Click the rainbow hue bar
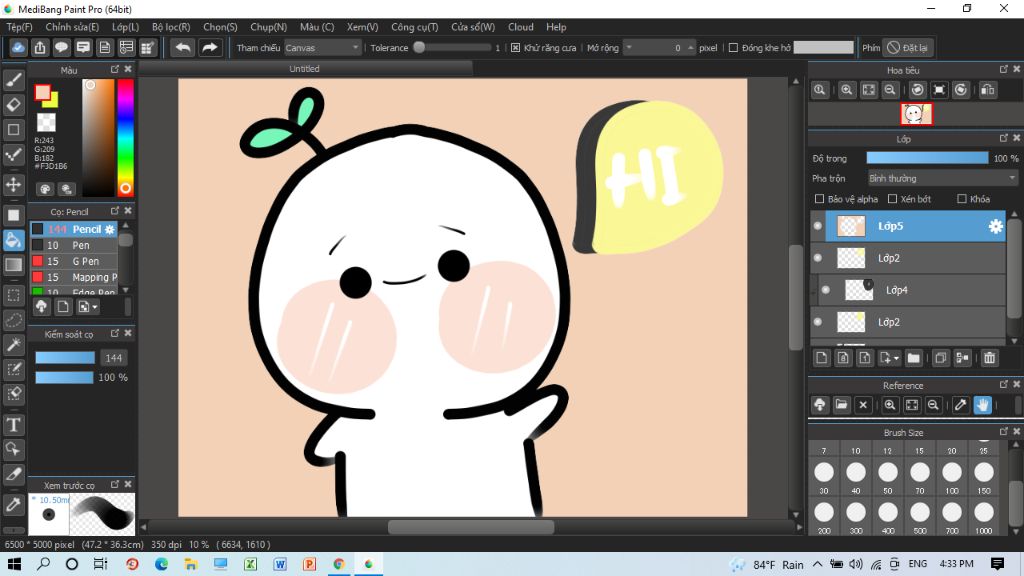The width and height of the screenshot is (1024, 576). (x=125, y=138)
